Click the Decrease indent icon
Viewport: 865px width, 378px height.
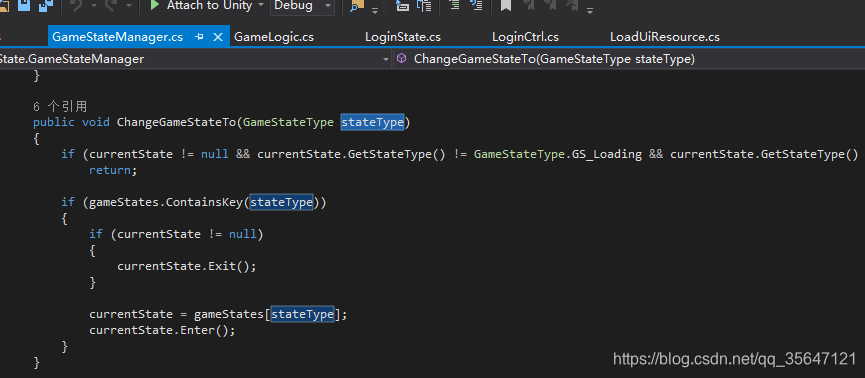(x=454, y=6)
